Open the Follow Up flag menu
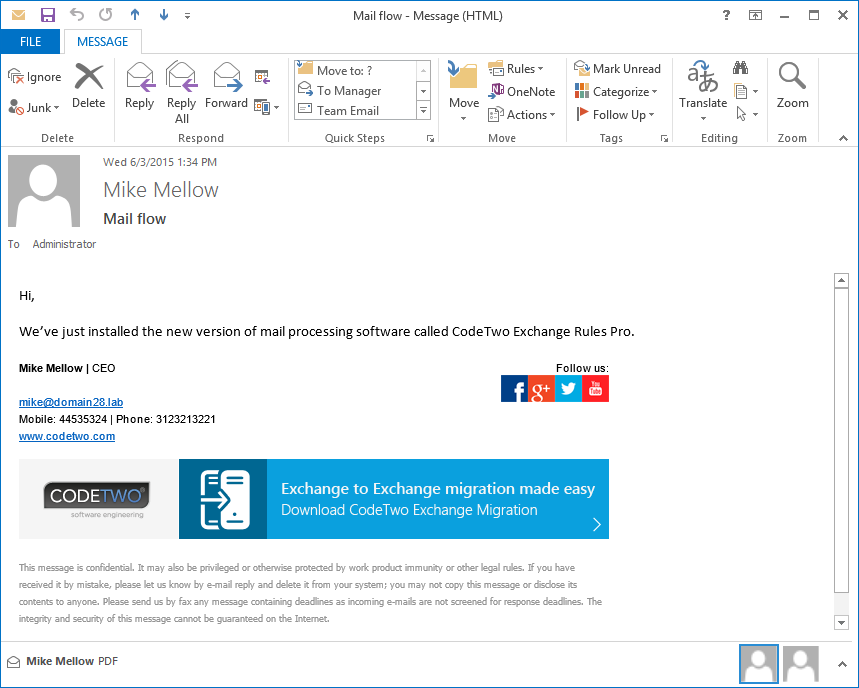Image resolution: width=859 pixels, height=688 pixels. (x=615, y=114)
